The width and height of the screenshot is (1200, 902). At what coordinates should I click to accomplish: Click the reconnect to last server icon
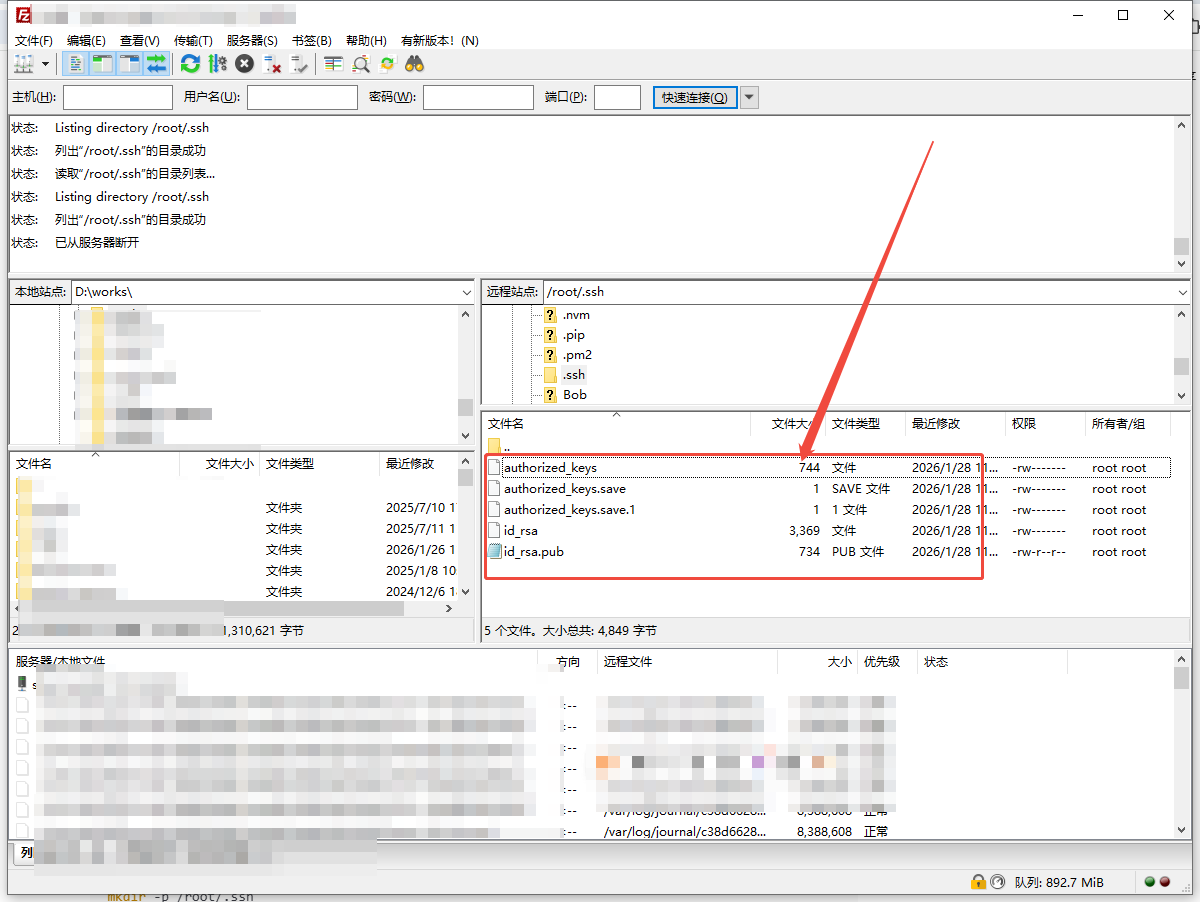298,64
